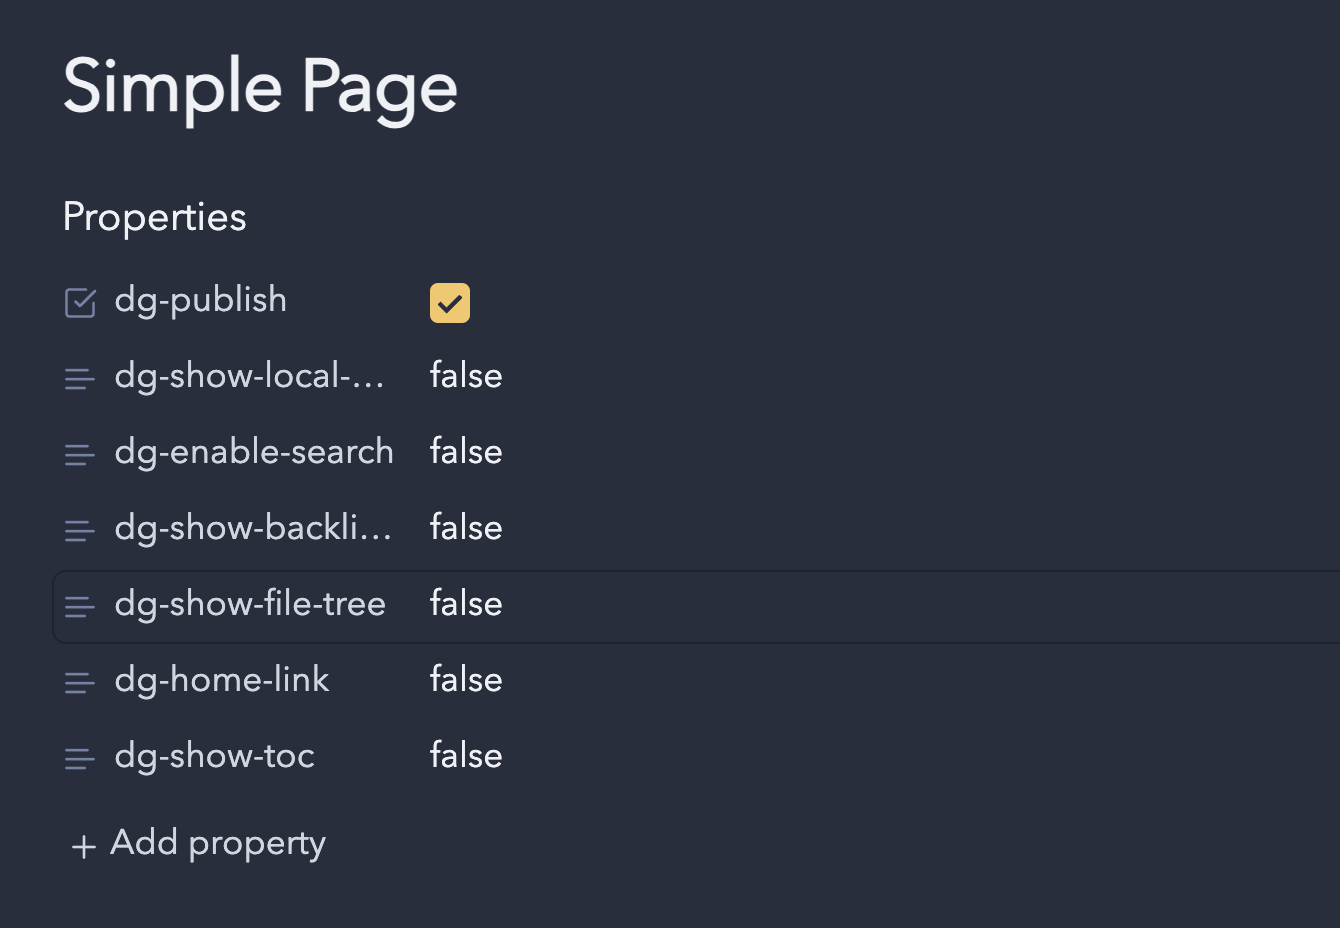Select the dg-enable-search property name

pyautogui.click(x=254, y=452)
